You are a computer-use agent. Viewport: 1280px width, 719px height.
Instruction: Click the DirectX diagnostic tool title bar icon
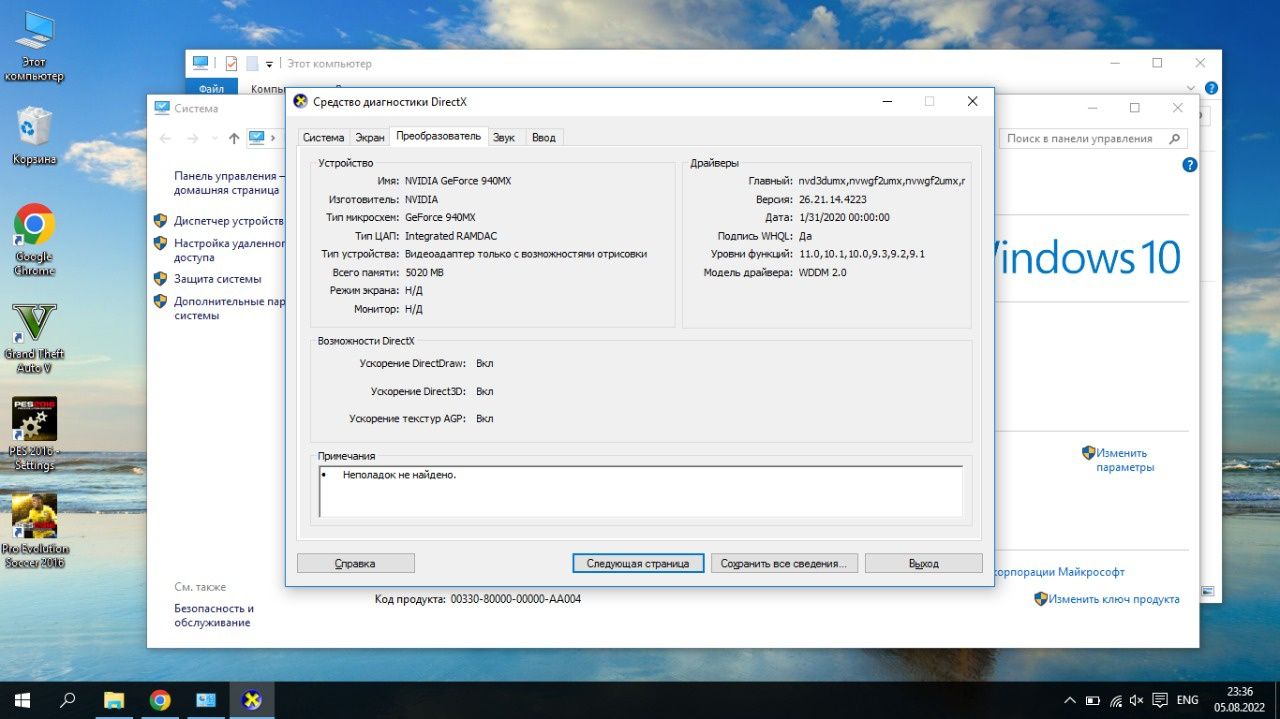click(x=300, y=101)
